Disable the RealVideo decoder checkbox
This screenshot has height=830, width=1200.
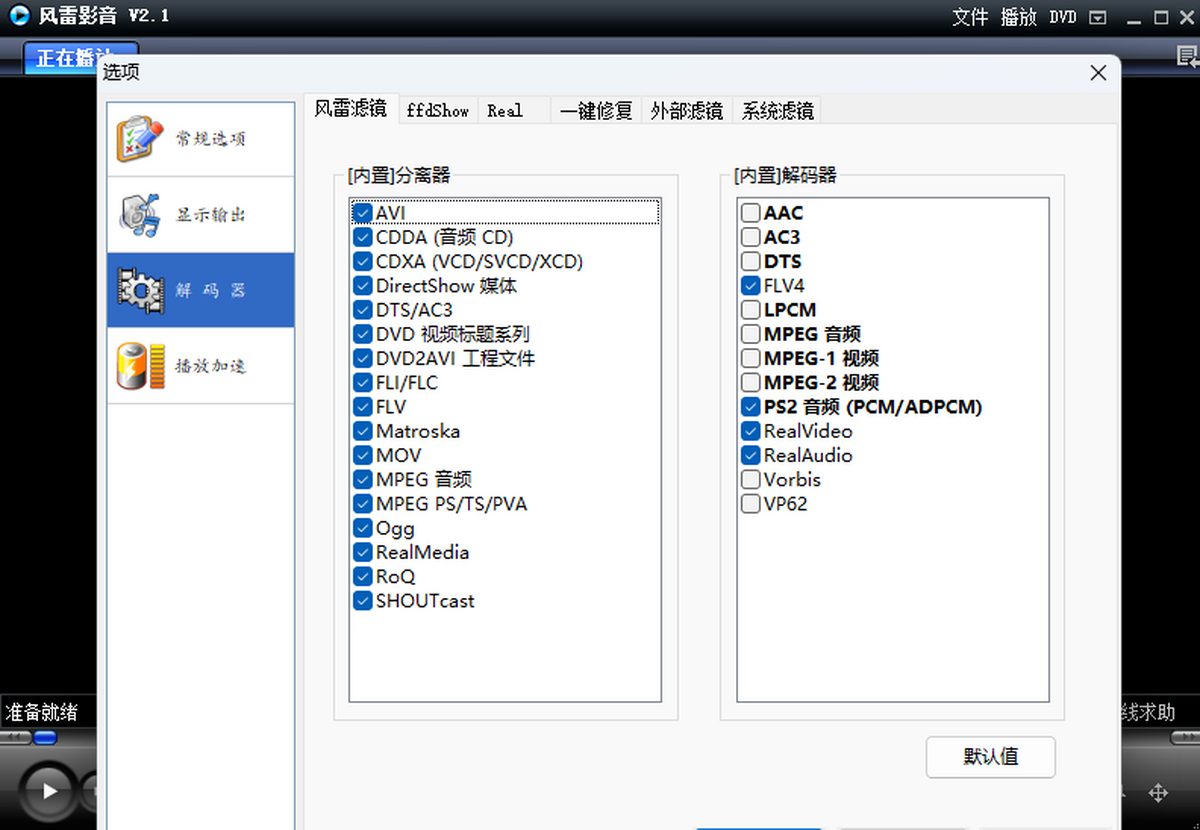(750, 431)
